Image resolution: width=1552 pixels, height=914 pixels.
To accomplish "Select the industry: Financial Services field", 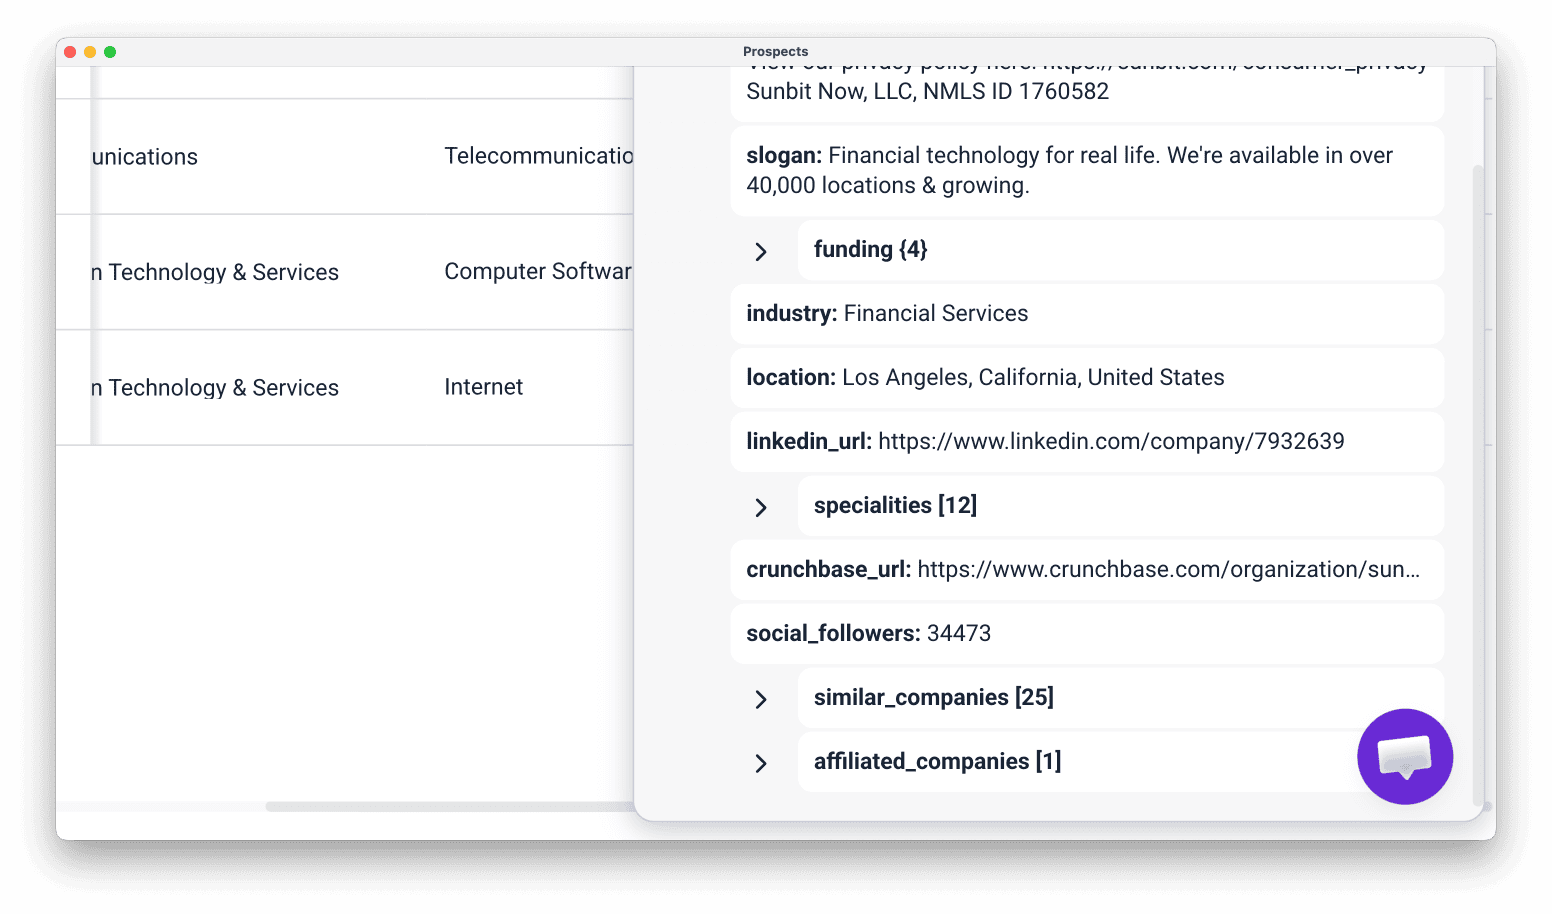I will pos(1087,314).
